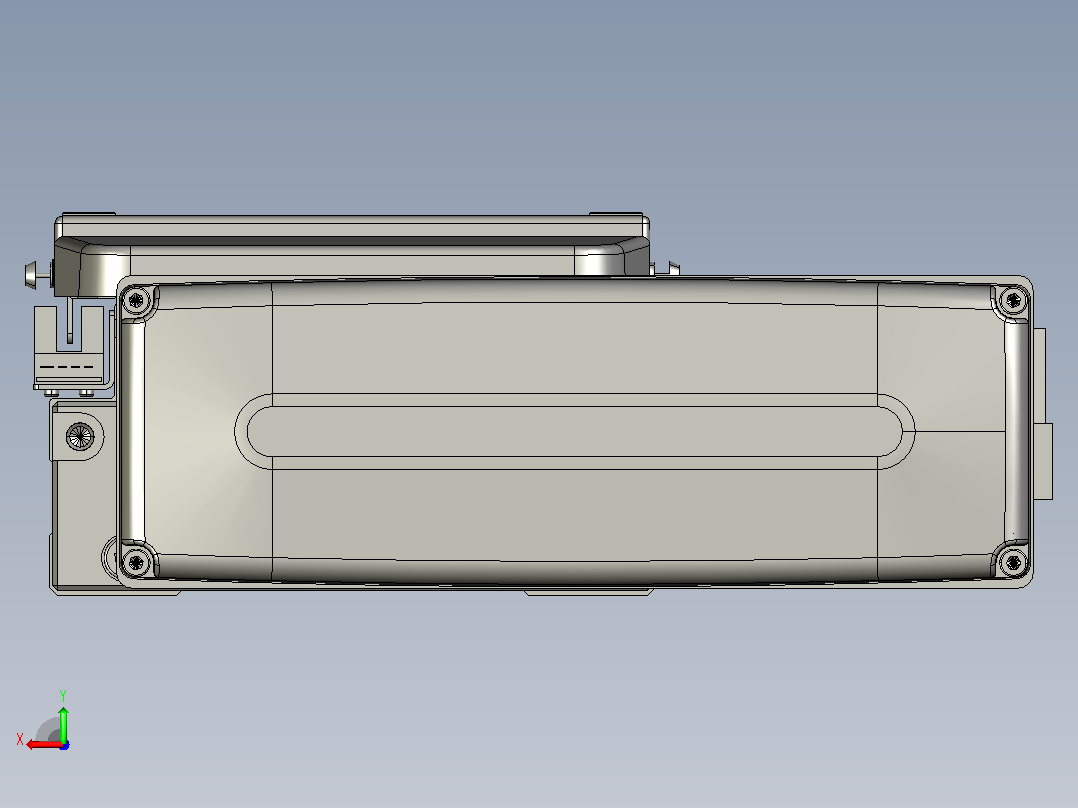Select the bottom-left corner screw on the cover
The width and height of the screenshot is (1078, 808).
pos(135,563)
